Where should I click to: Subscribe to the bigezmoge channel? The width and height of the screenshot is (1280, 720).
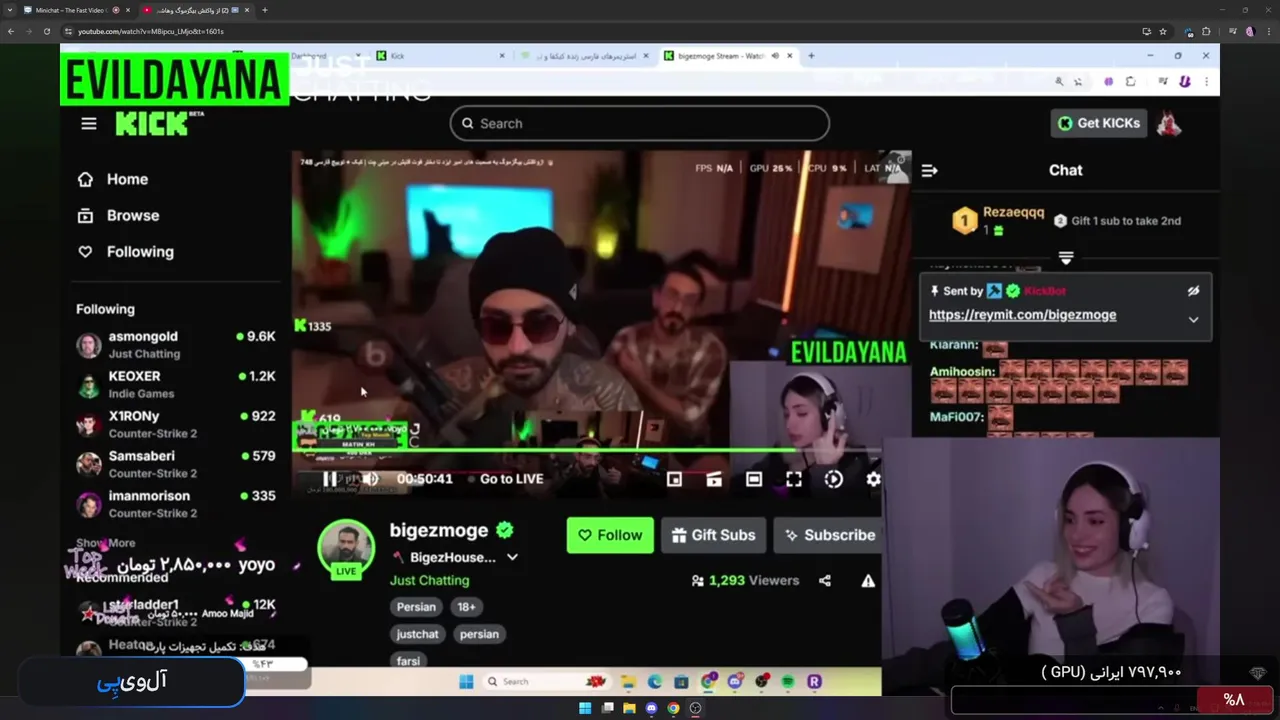click(x=829, y=535)
